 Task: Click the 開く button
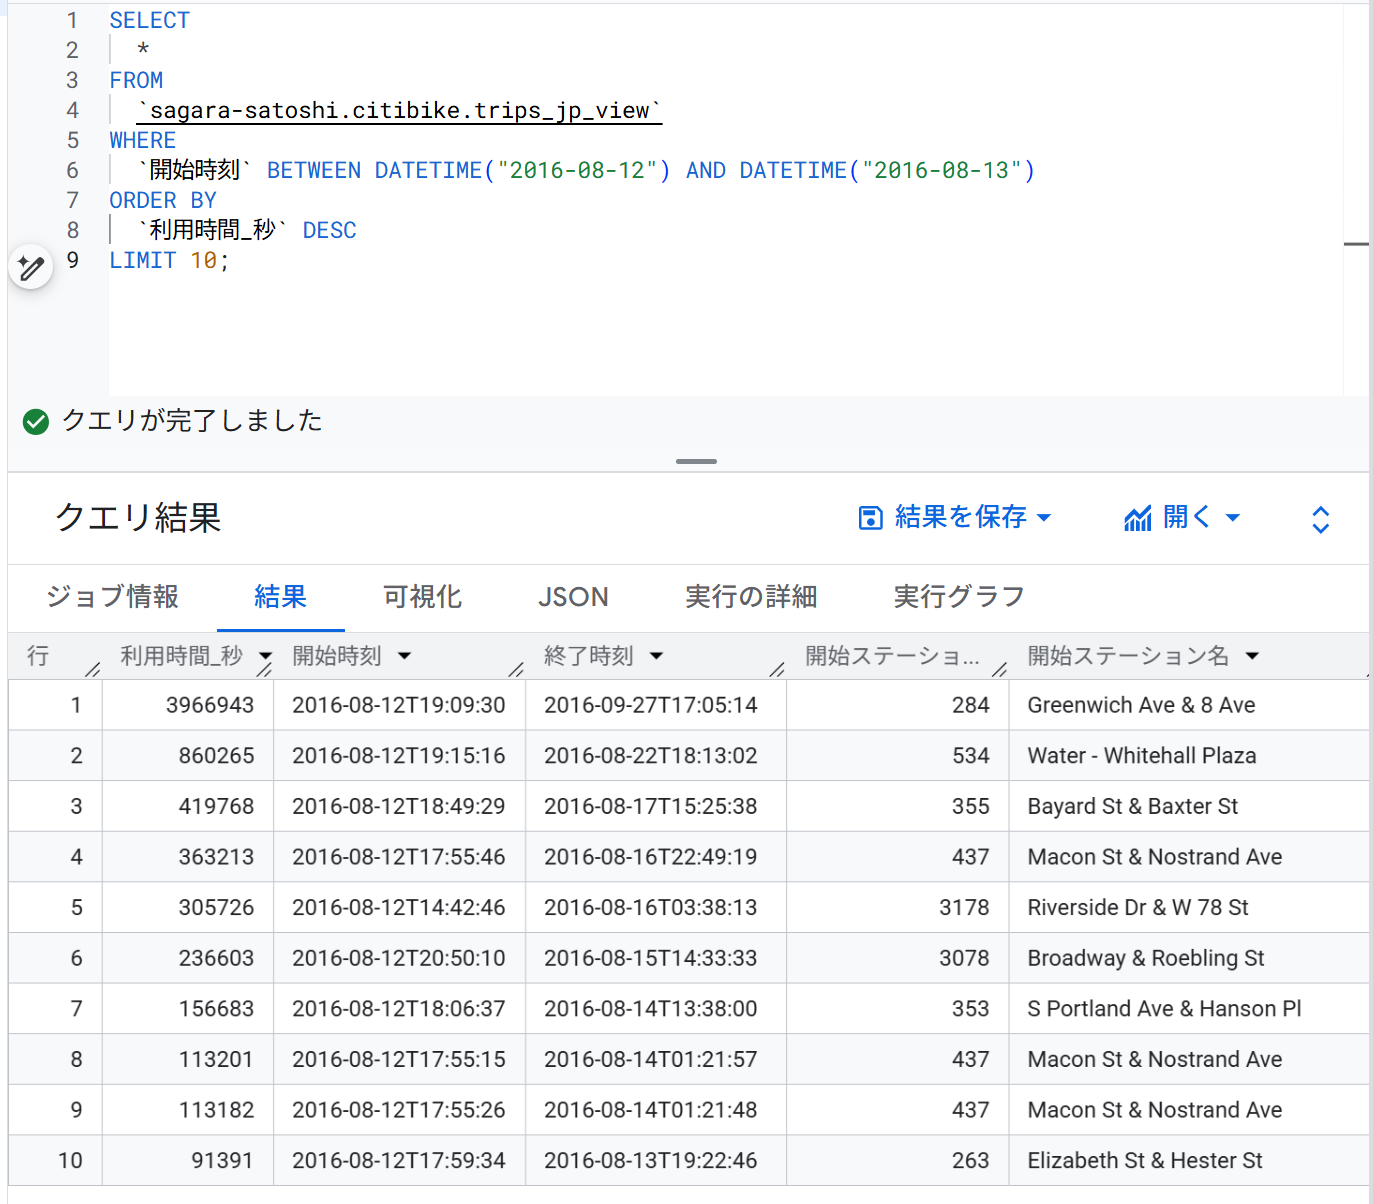coord(1182,517)
